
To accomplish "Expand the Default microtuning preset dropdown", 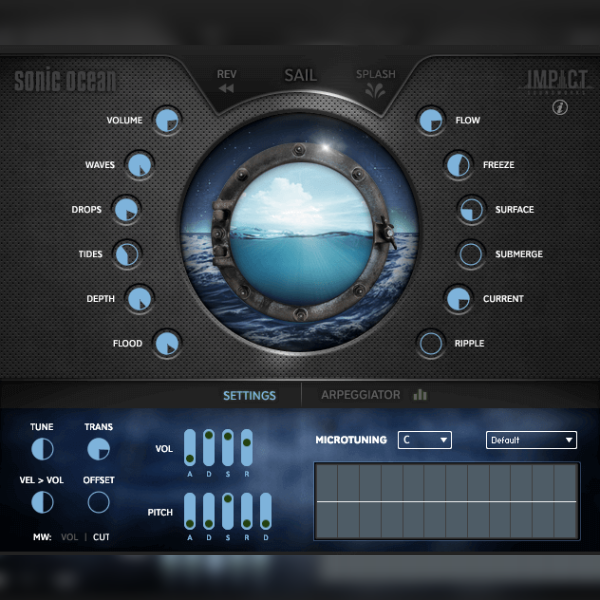I will coord(531,440).
